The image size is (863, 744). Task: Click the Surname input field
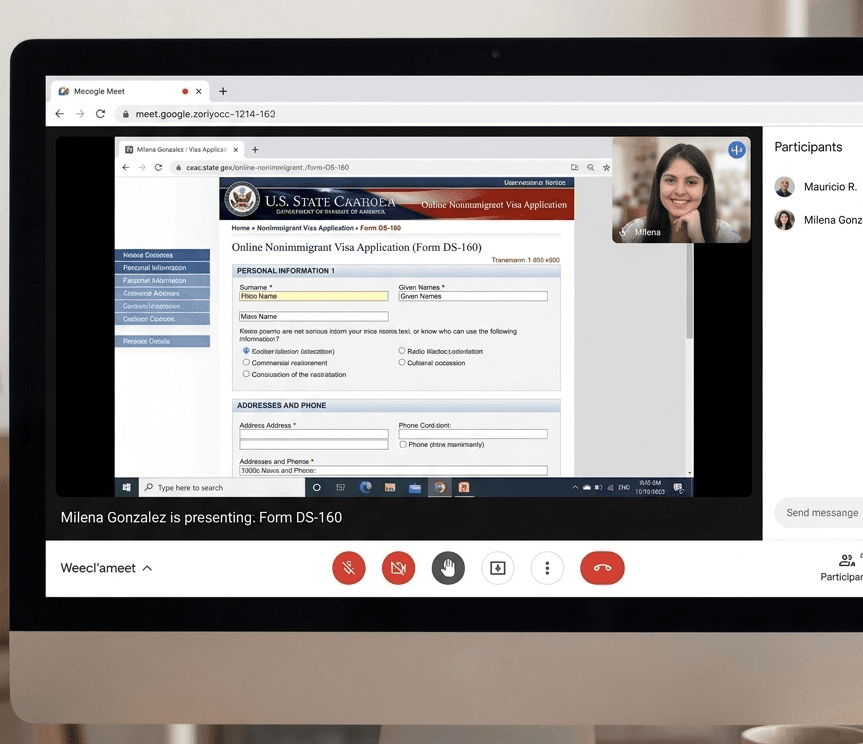point(314,296)
